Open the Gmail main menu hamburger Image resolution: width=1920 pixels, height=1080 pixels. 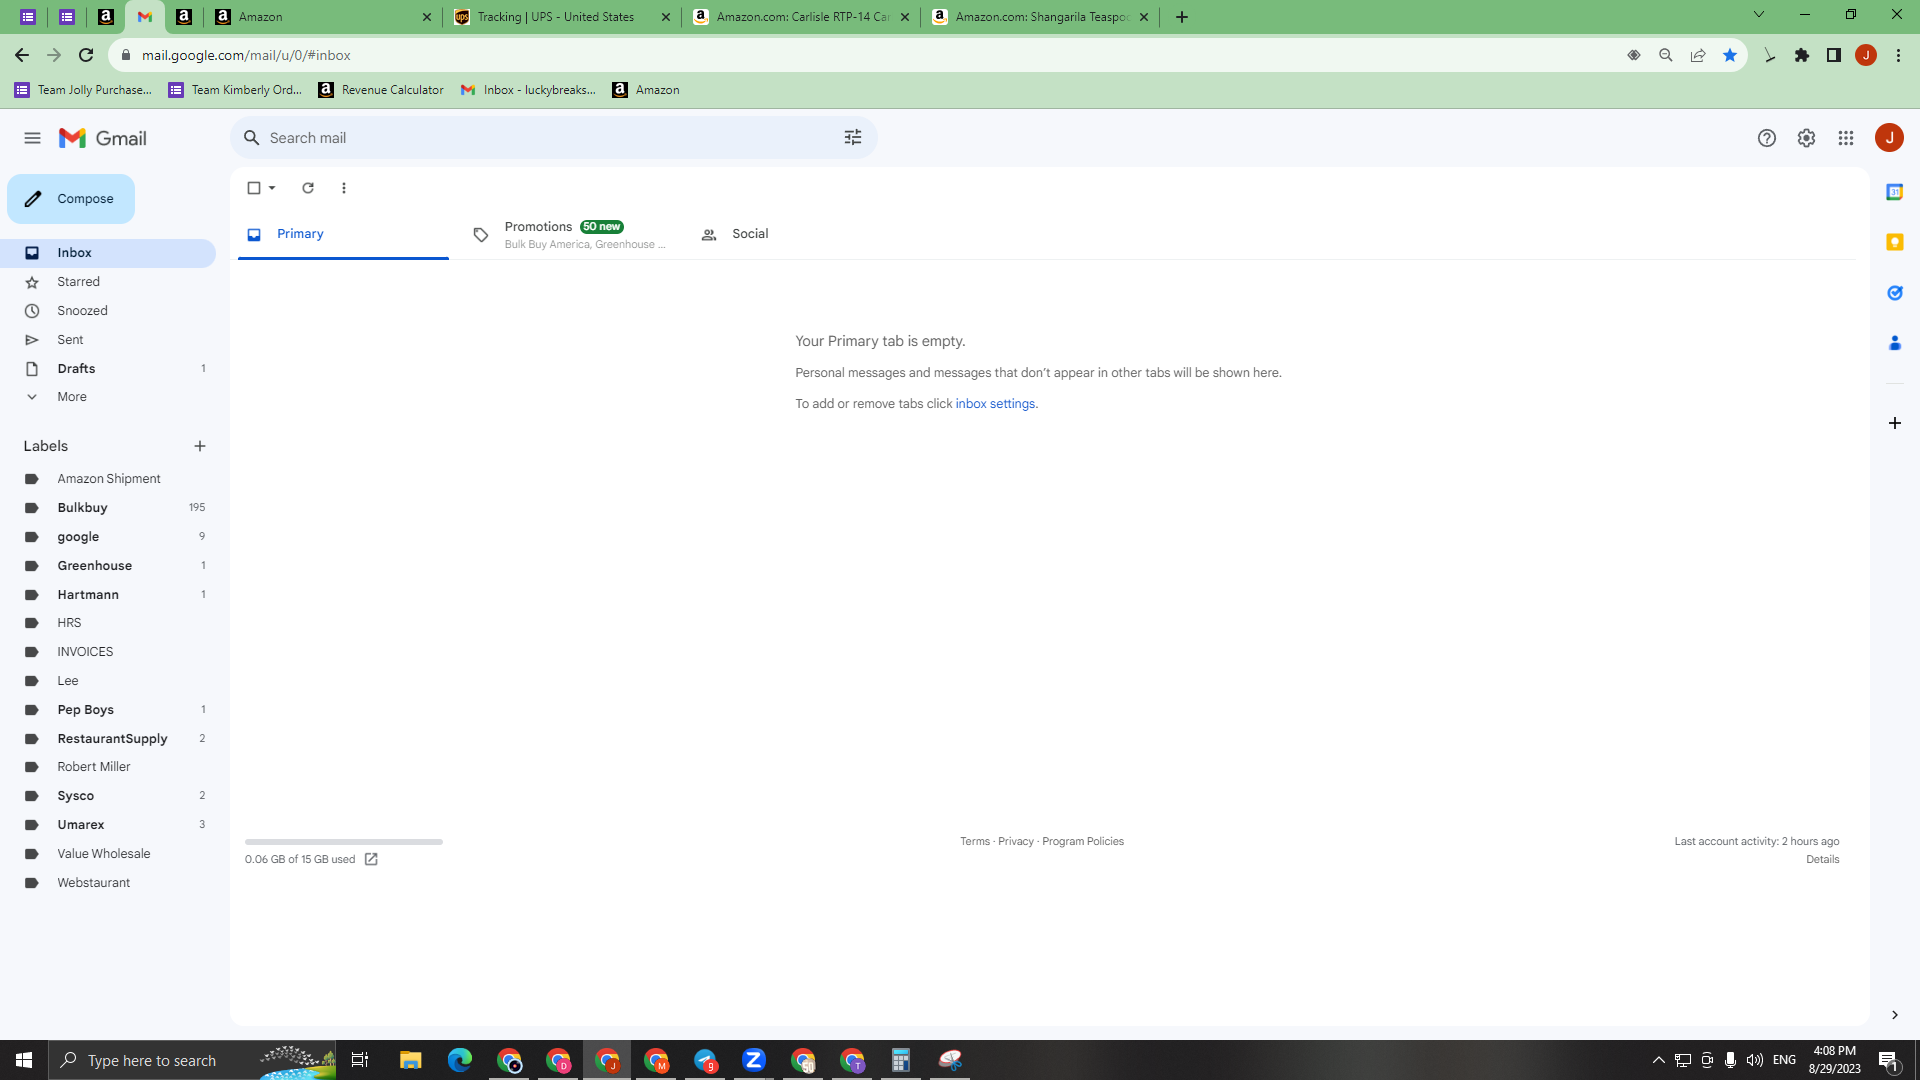[32, 138]
